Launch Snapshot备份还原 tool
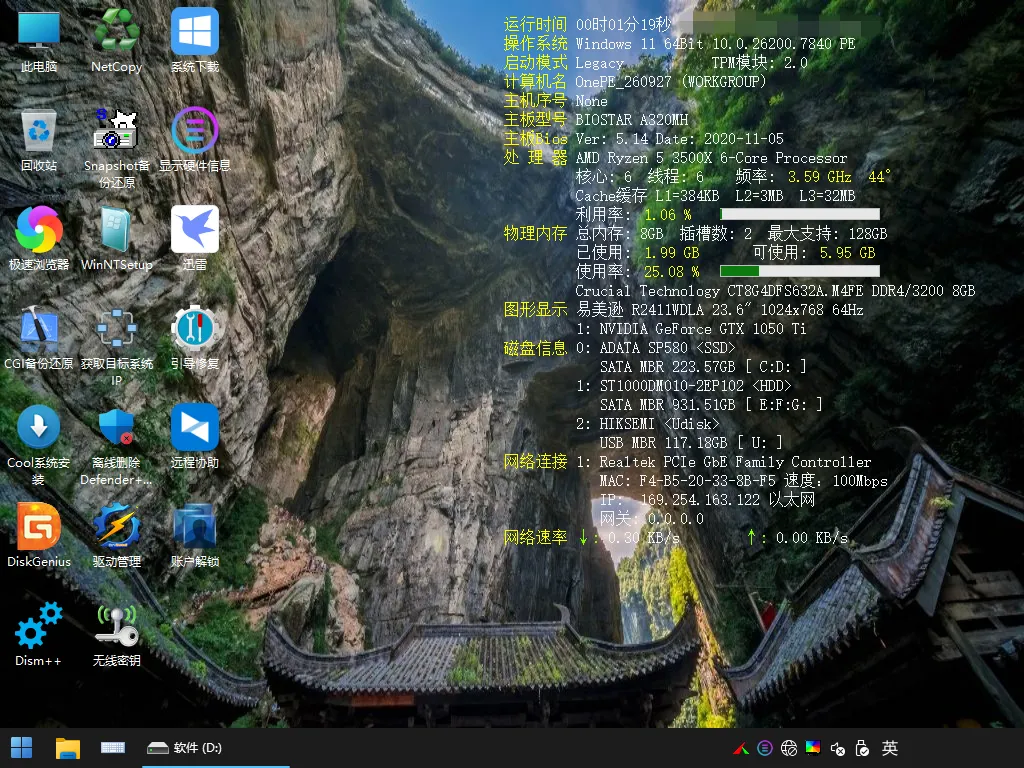Image resolution: width=1024 pixels, height=768 pixels. 116,148
